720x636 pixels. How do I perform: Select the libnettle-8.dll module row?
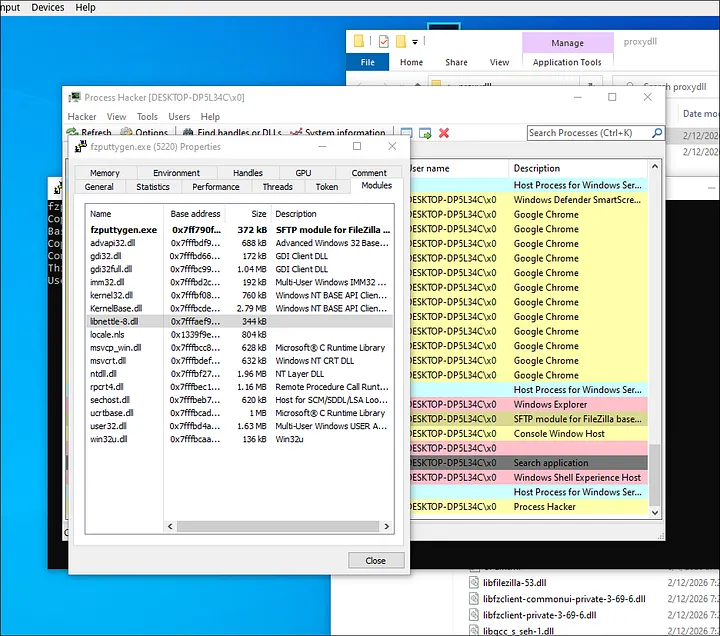pyautogui.click(x=240, y=321)
